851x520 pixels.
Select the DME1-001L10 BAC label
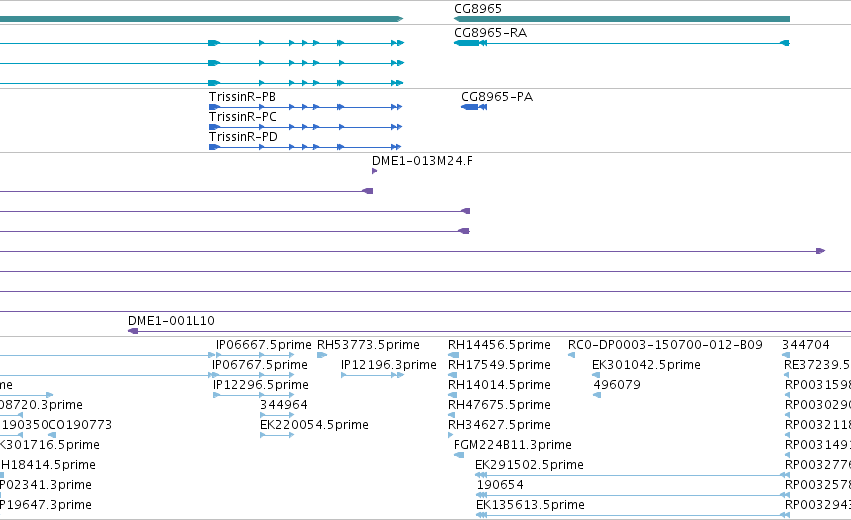171,321
